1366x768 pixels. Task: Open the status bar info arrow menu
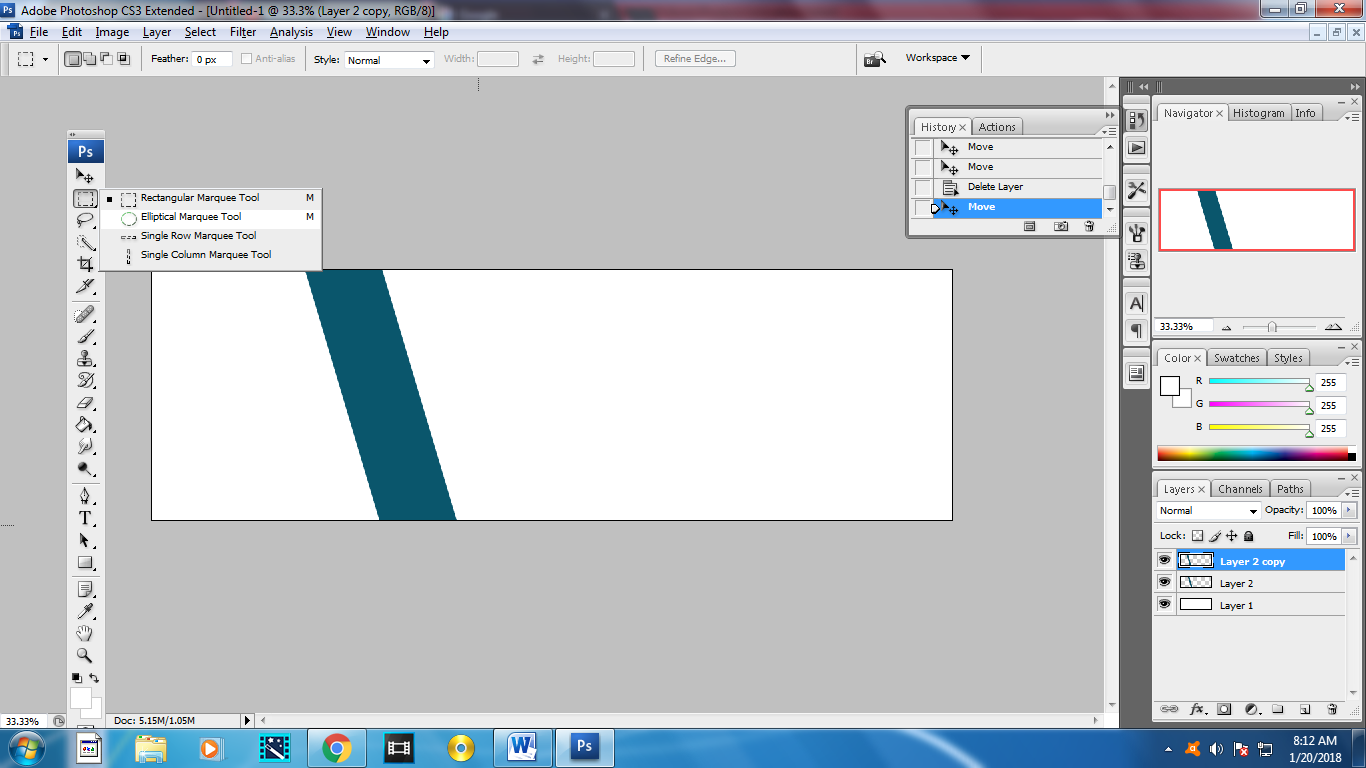point(248,720)
